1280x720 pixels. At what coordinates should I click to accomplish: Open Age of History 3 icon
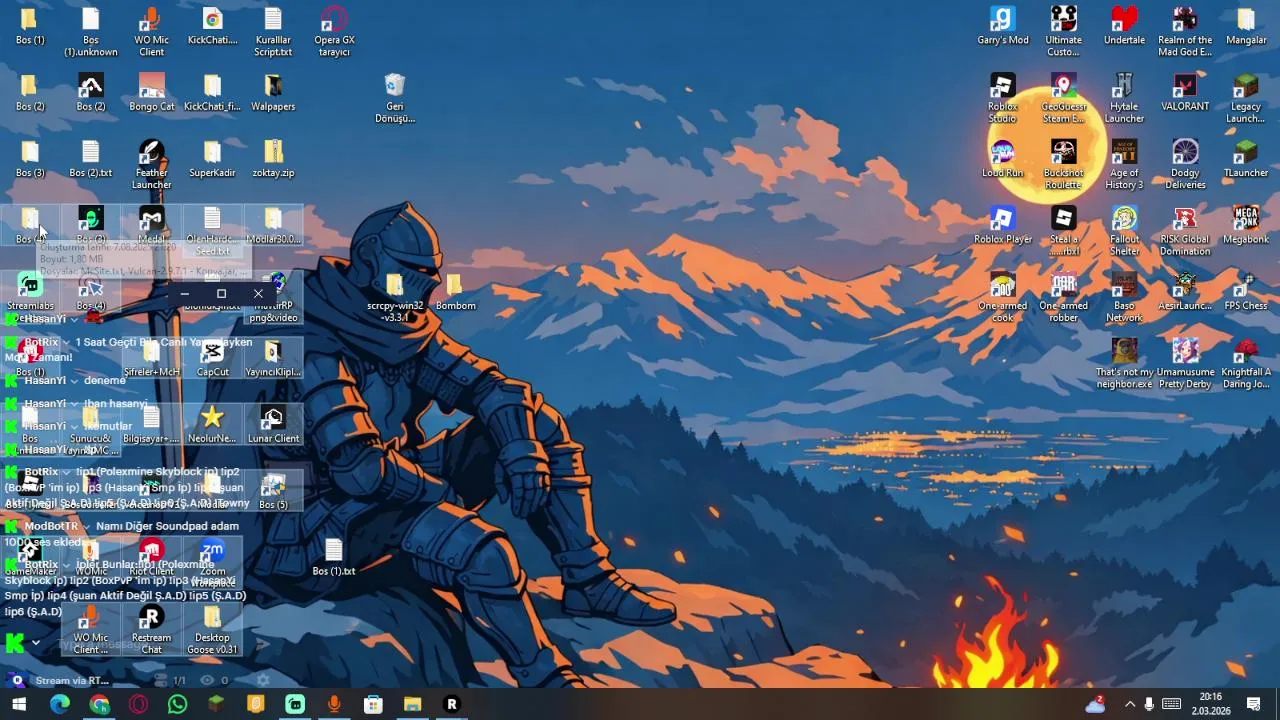tap(1124, 164)
